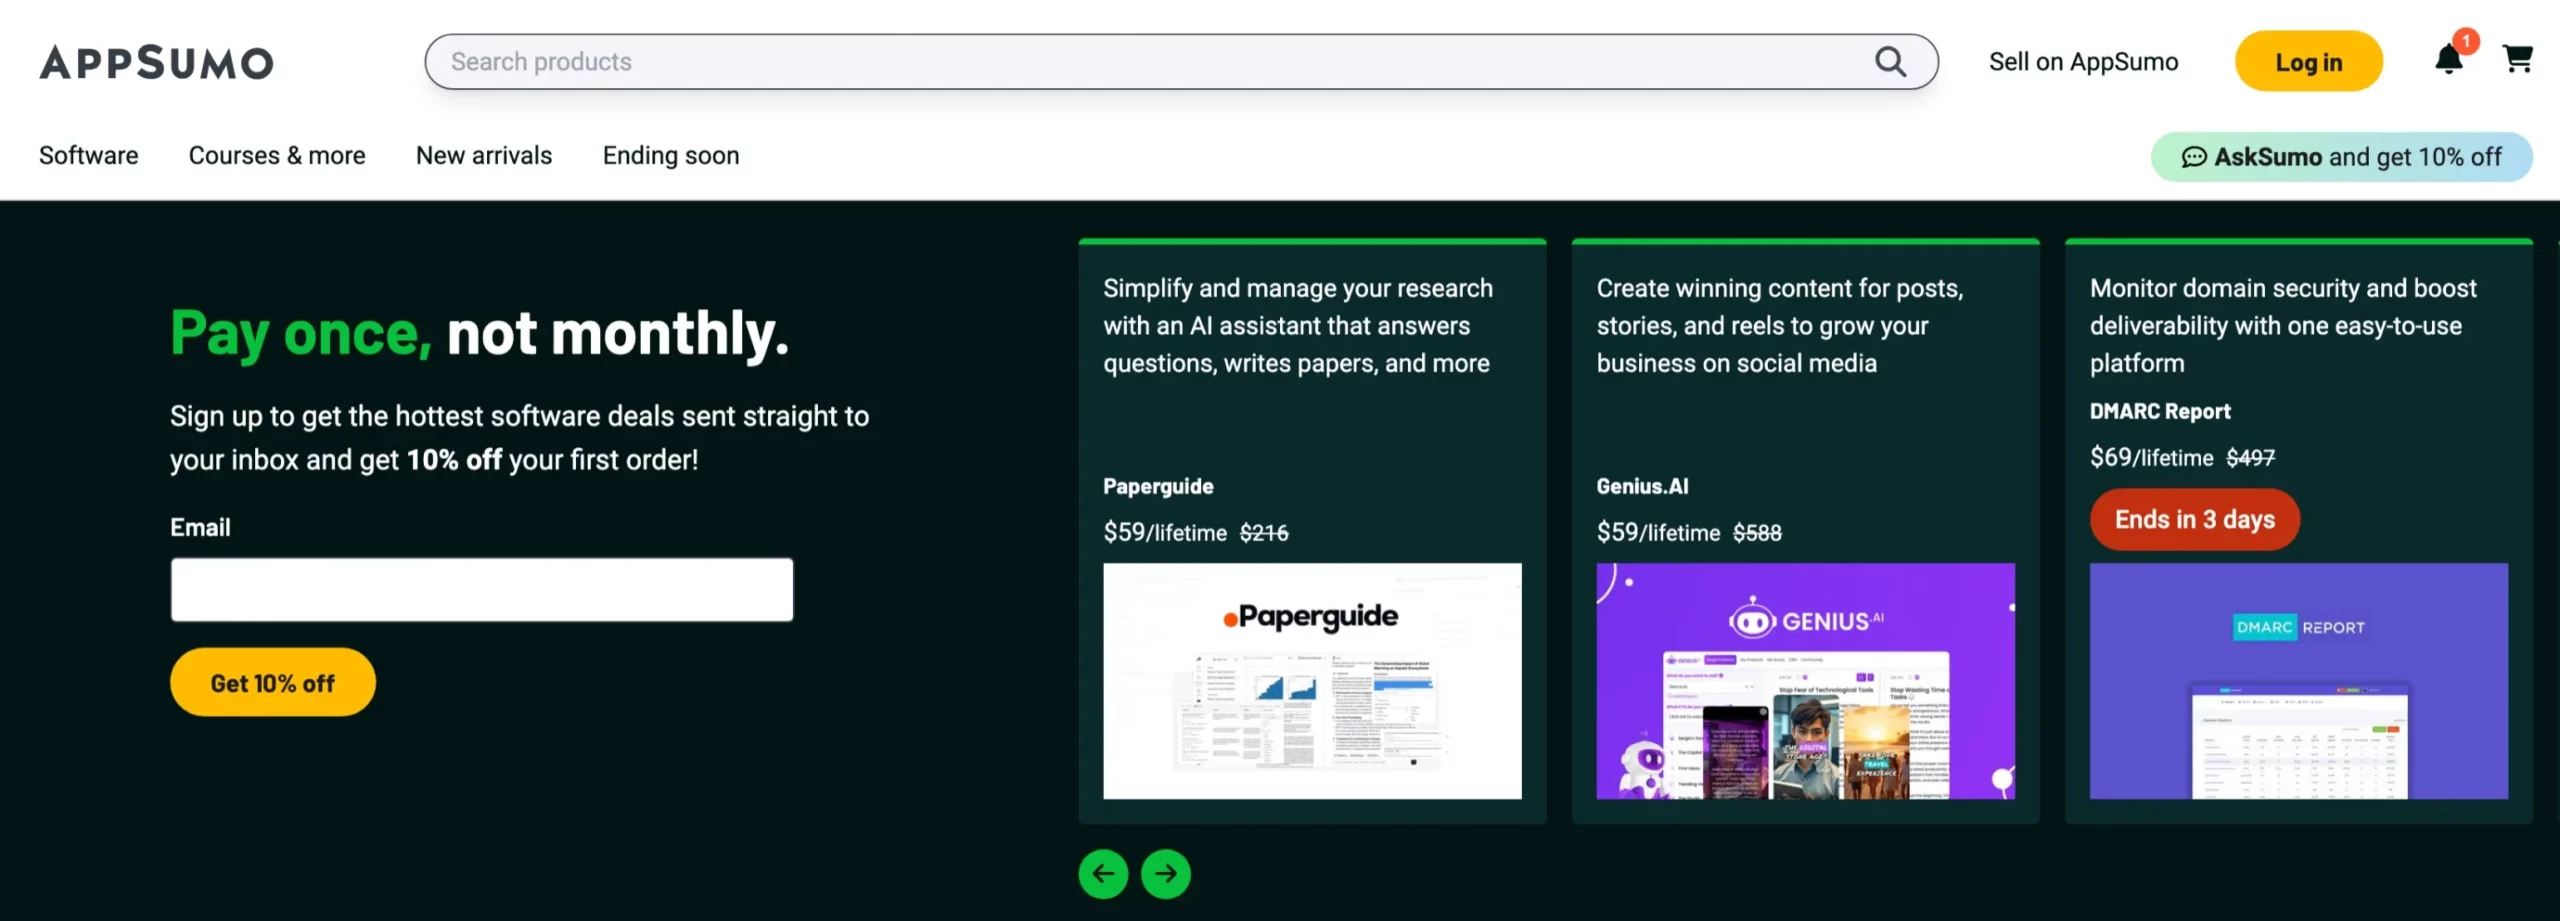The image size is (2560, 921).
Task: Click the AskSumo chat bubble icon
Action: 2193,157
